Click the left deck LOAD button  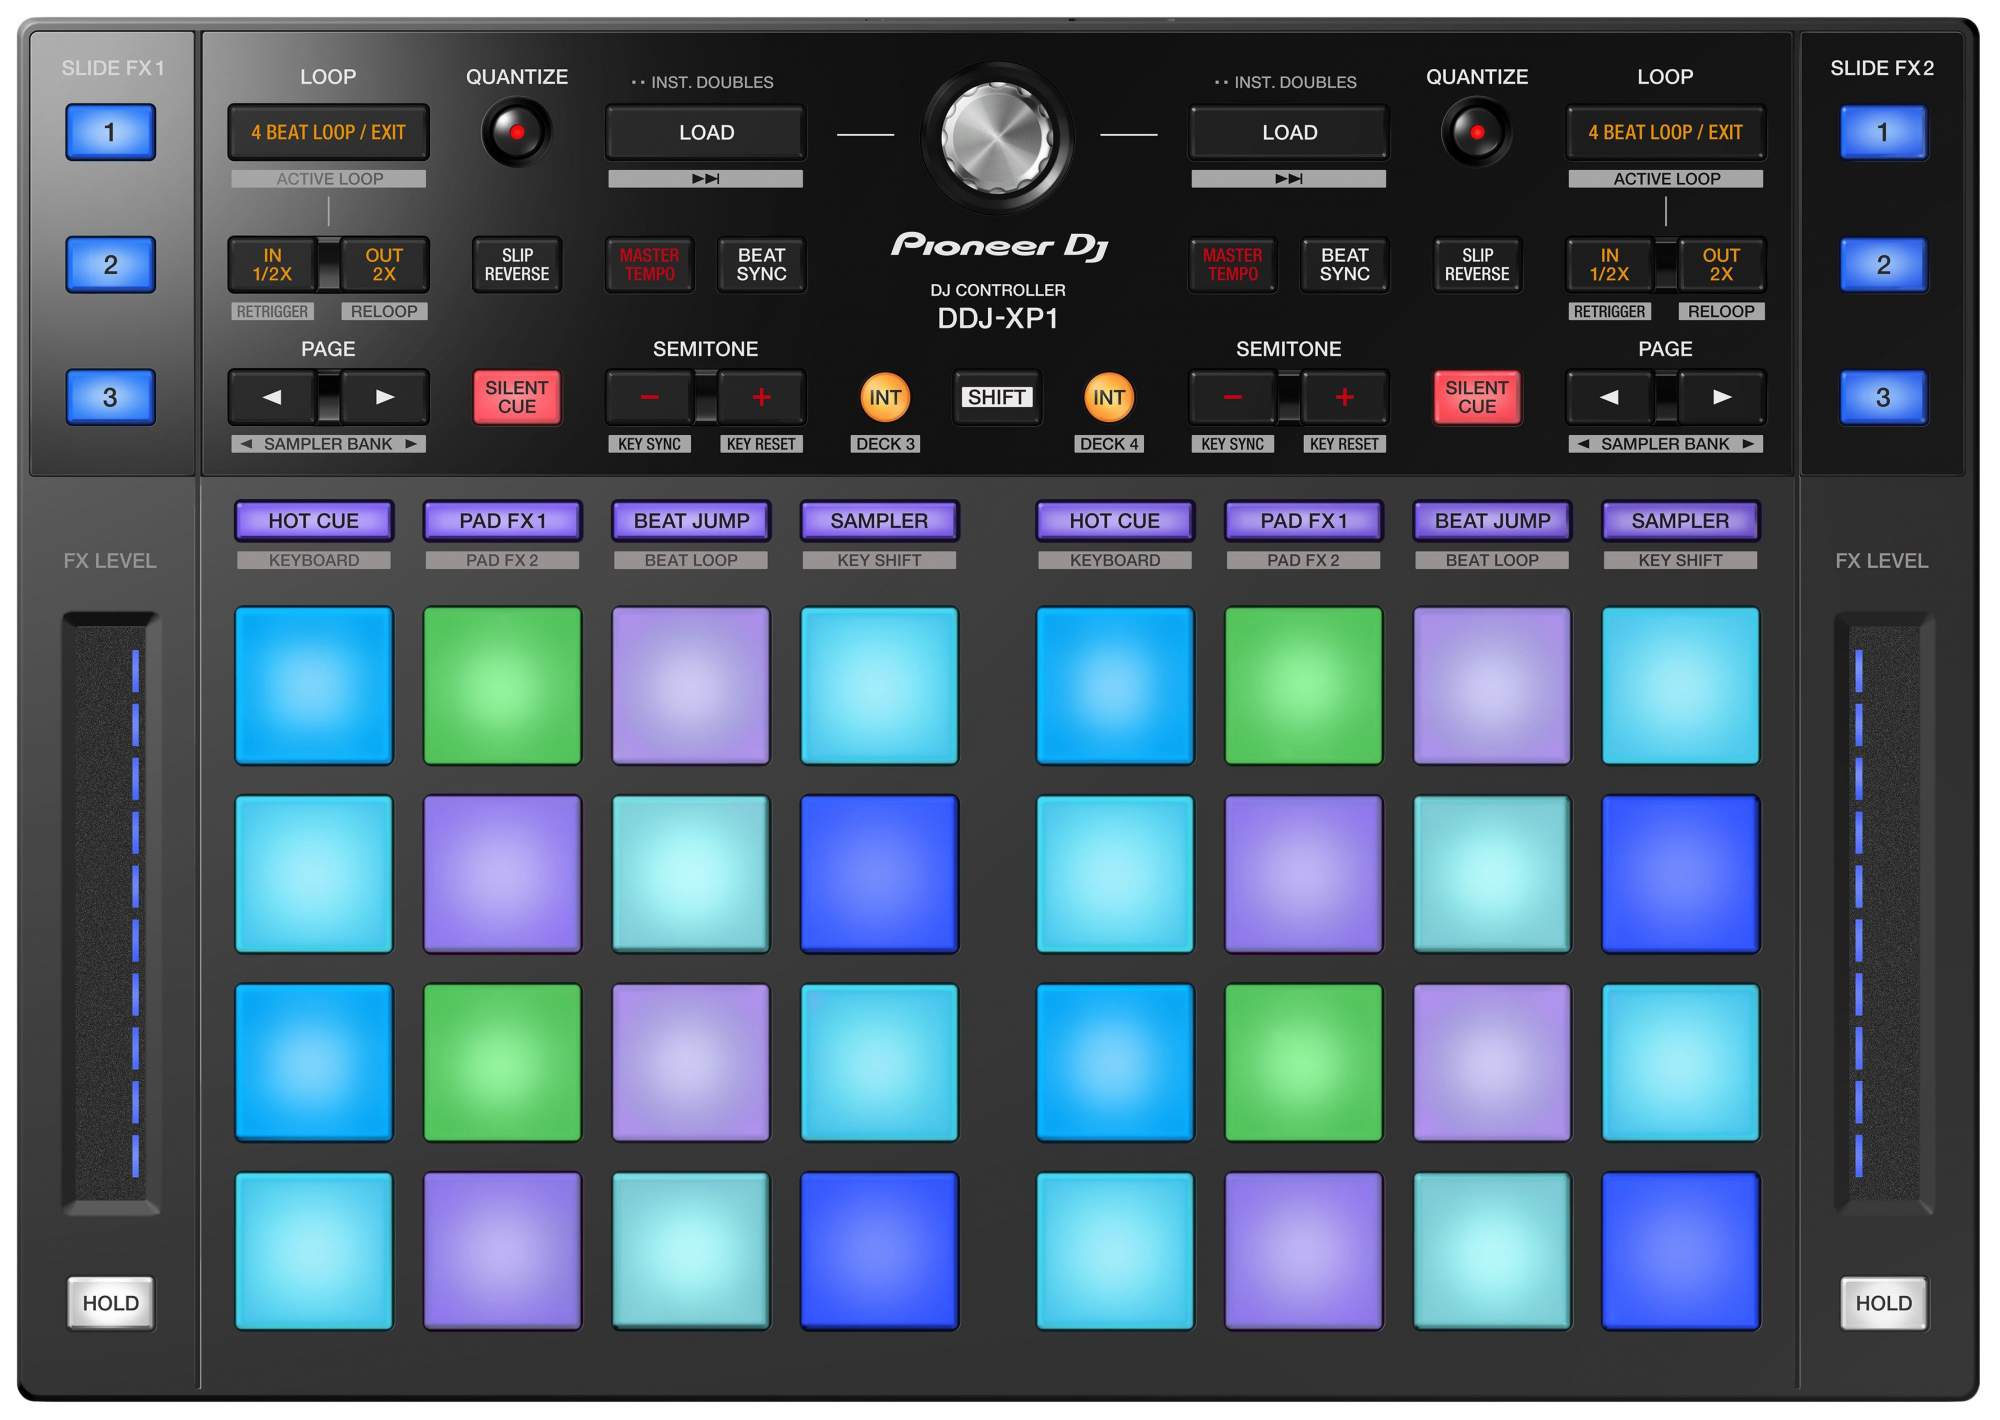(x=705, y=132)
